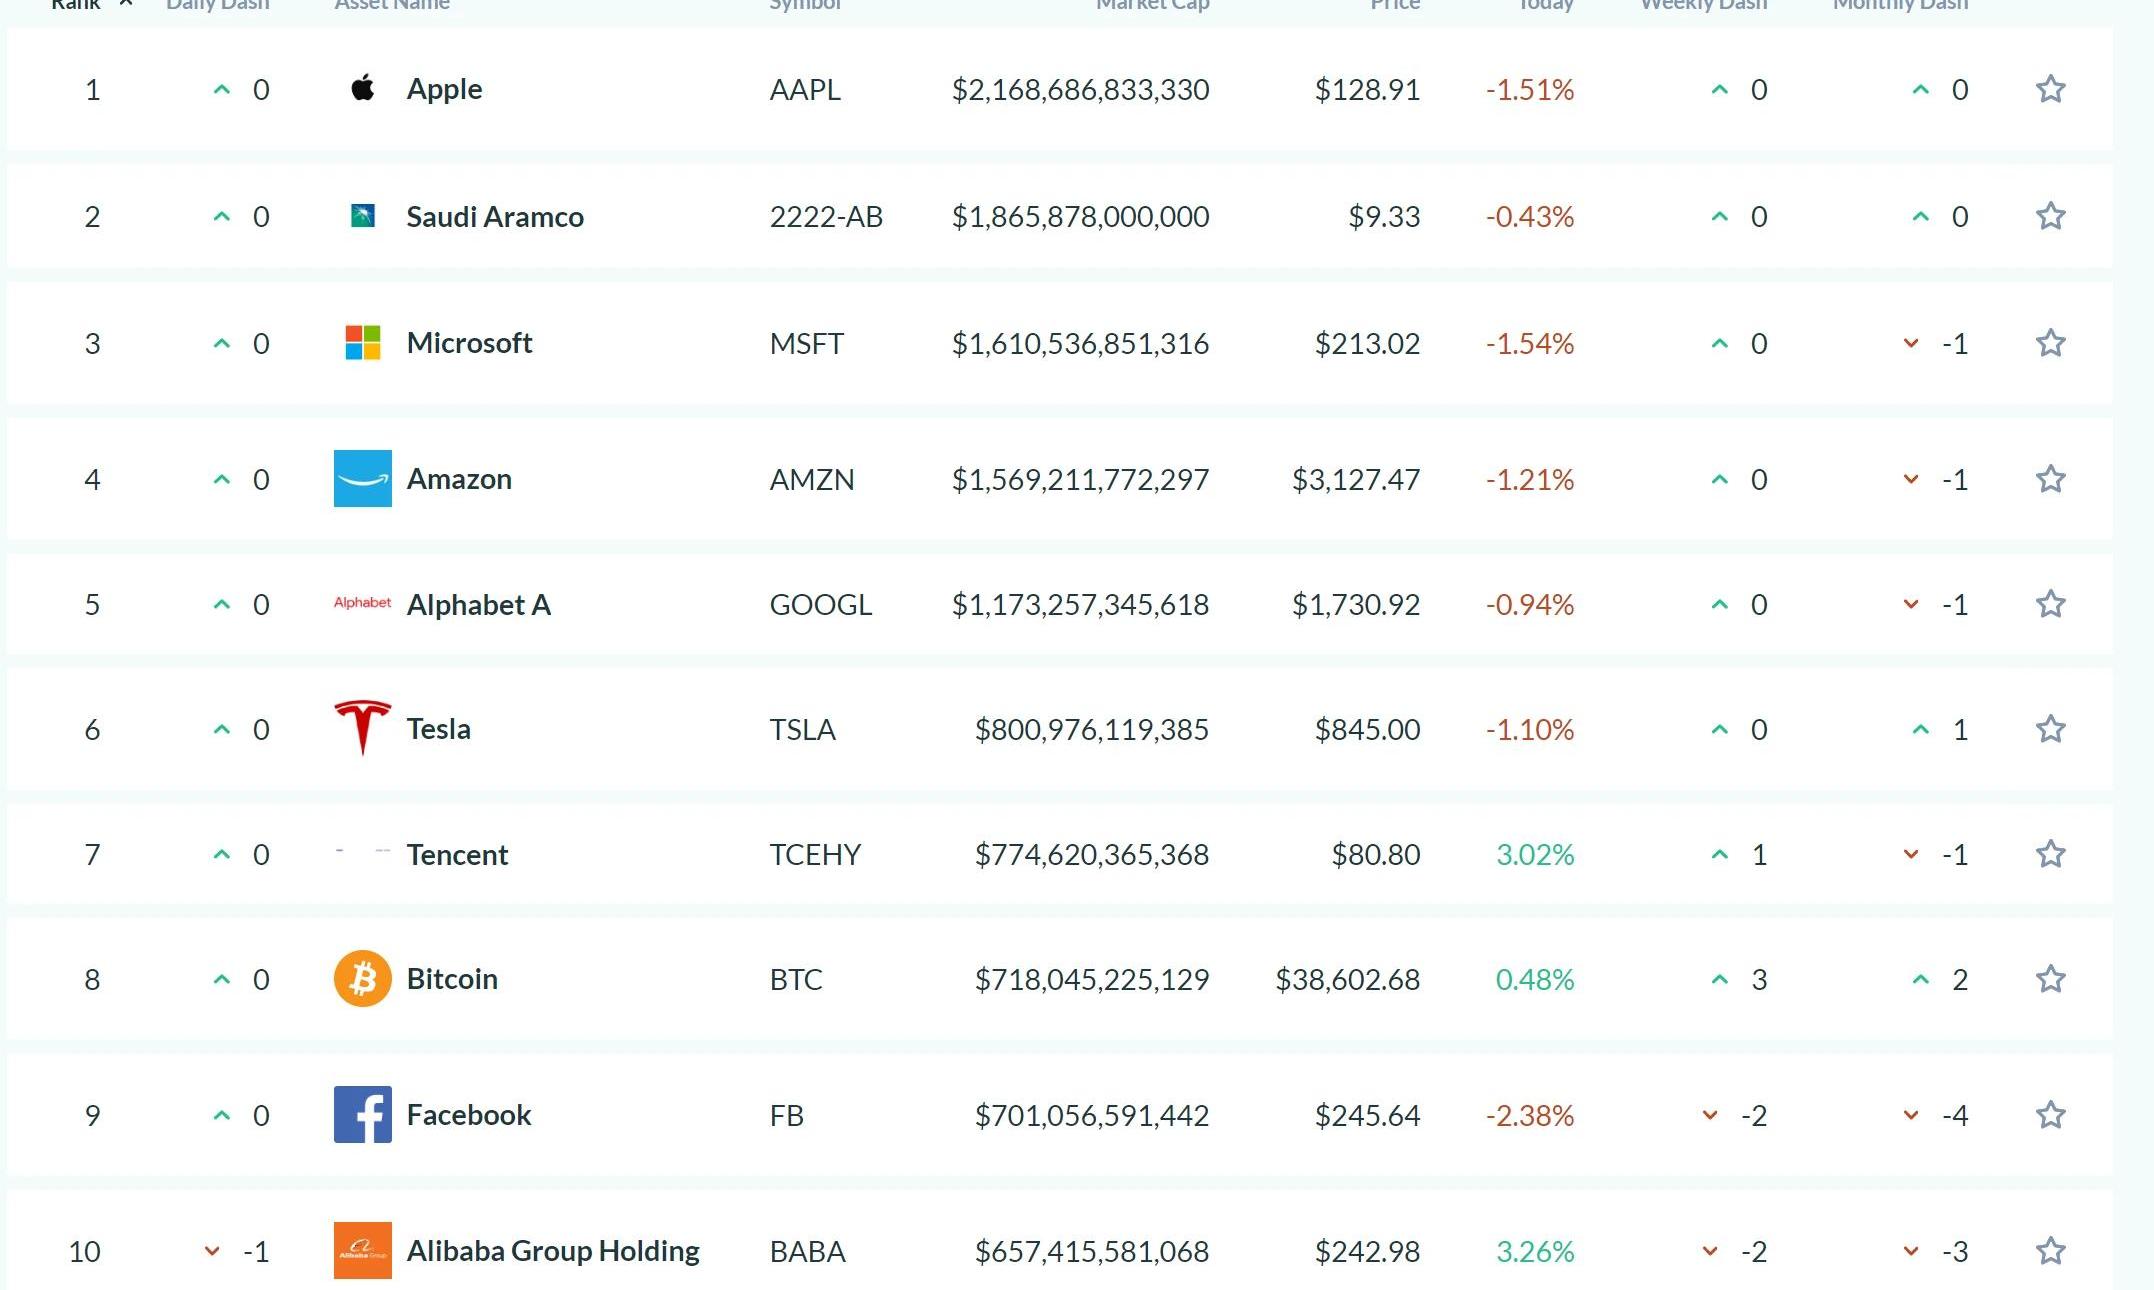Sort the table by Market Cap header

point(1152,5)
